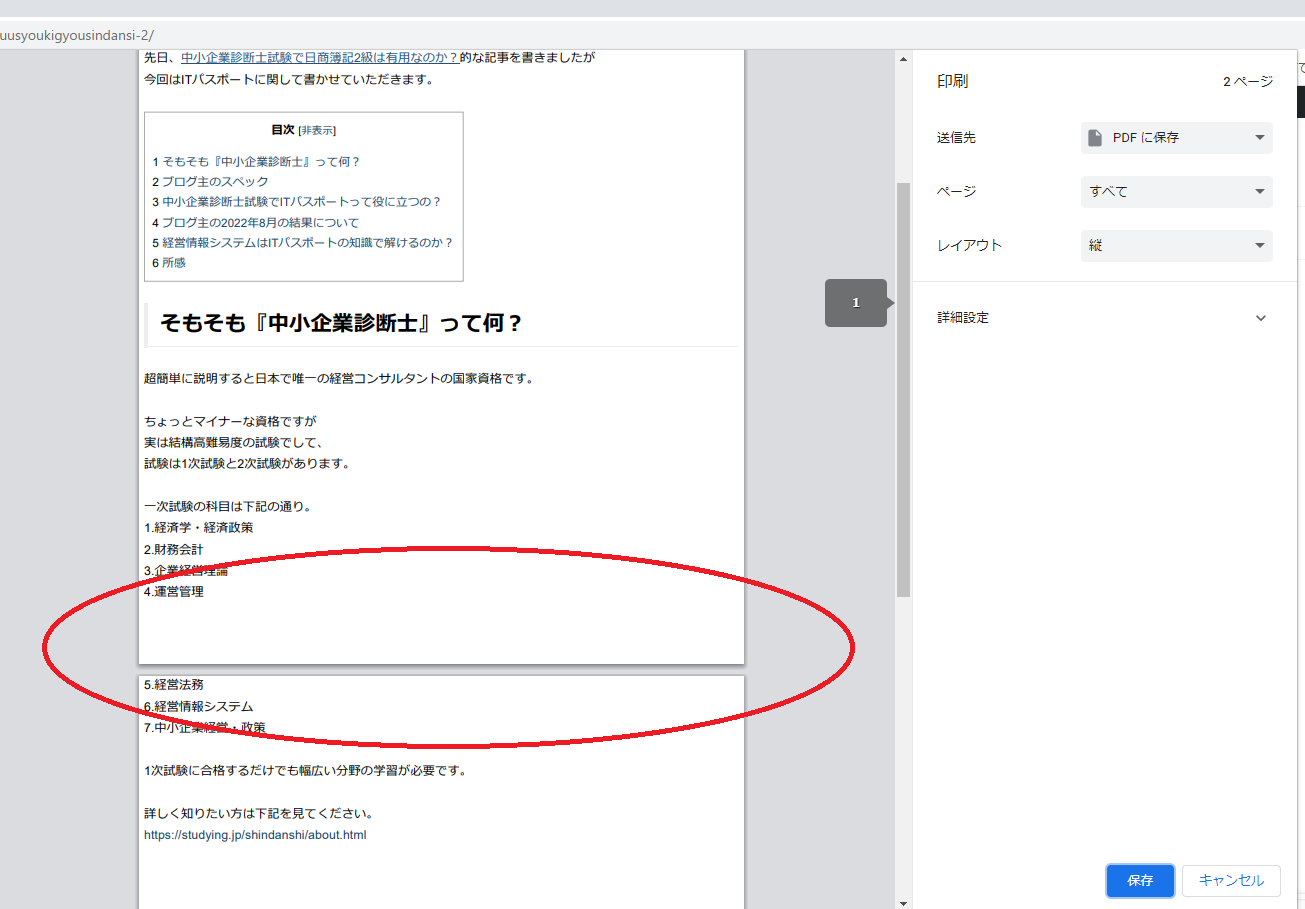Click the text 1.経済学・経済政策
The width and height of the screenshot is (1305, 909).
tap(198, 528)
